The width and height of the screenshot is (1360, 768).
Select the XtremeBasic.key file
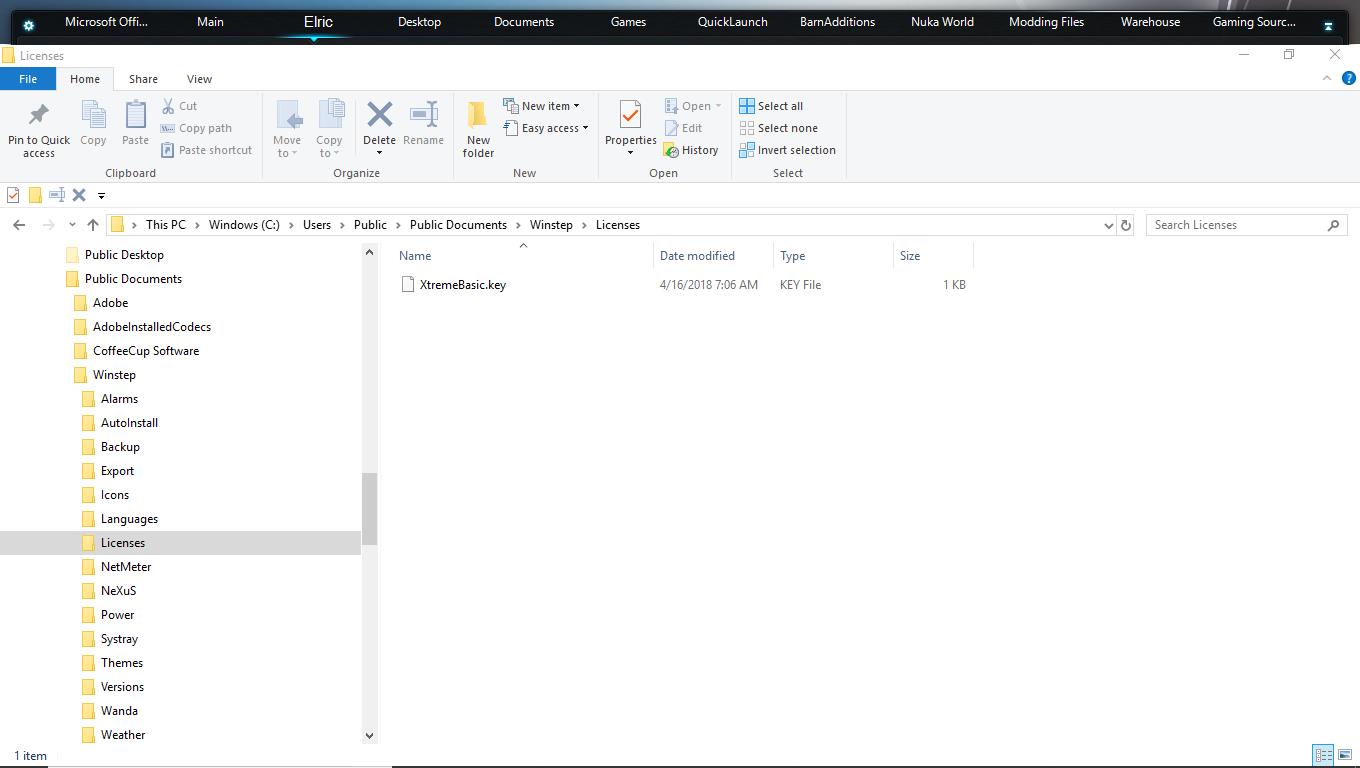click(462, 285)
